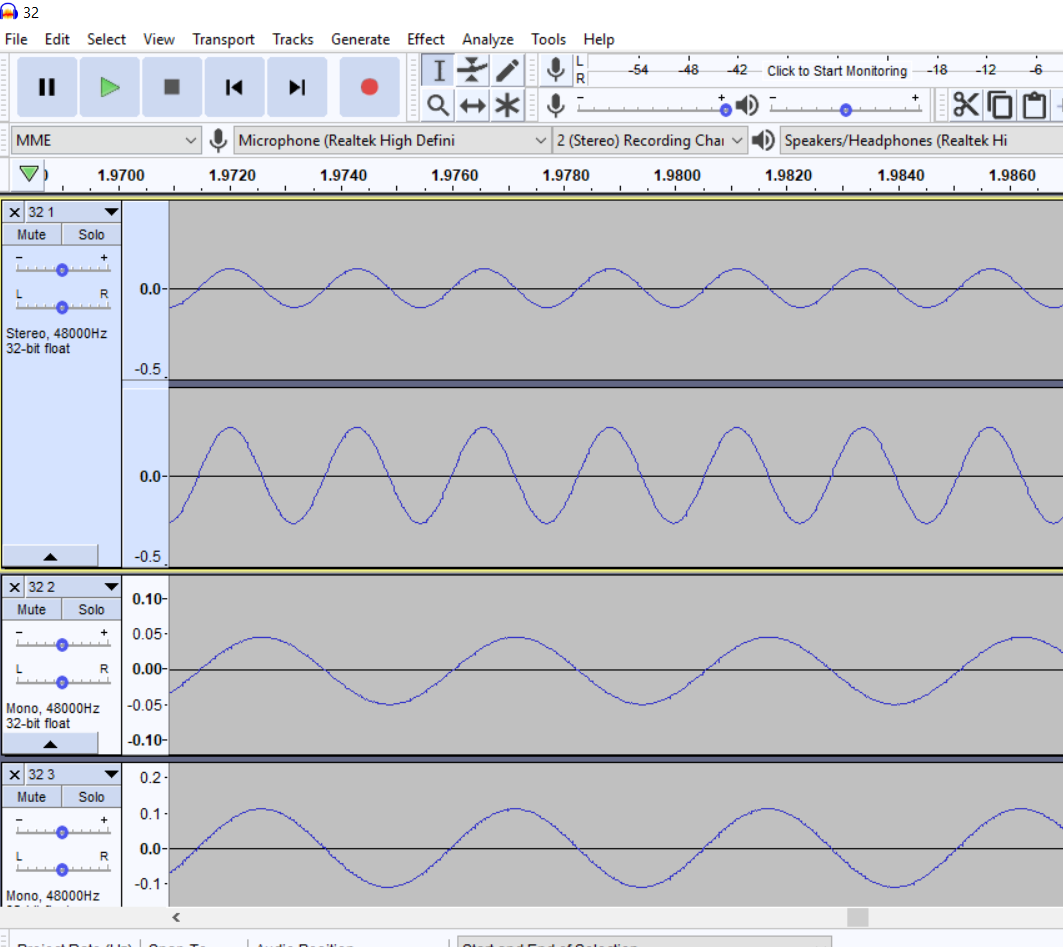The height and width of the screenshot is (947, 1063).
Task: Open the Help menu
Action: tap(599, 39)
